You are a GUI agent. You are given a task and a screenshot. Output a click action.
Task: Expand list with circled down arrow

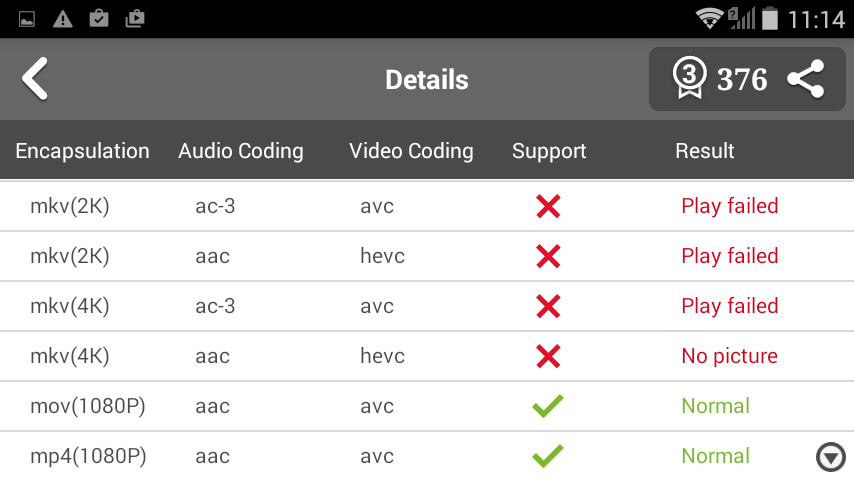click(831, 457)
